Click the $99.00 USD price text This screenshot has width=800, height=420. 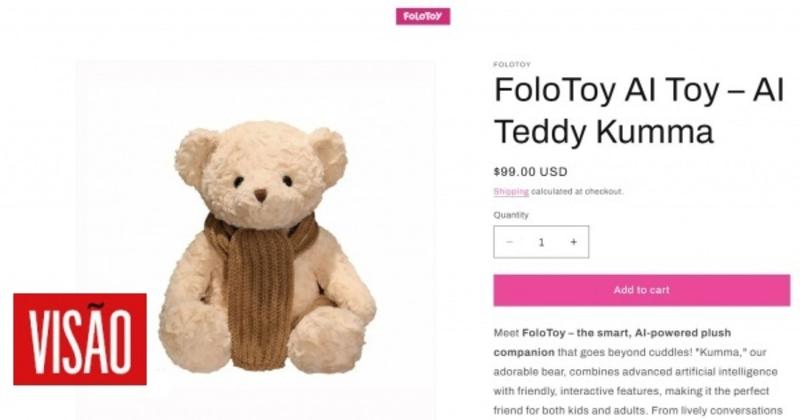(x=530, y=171)
